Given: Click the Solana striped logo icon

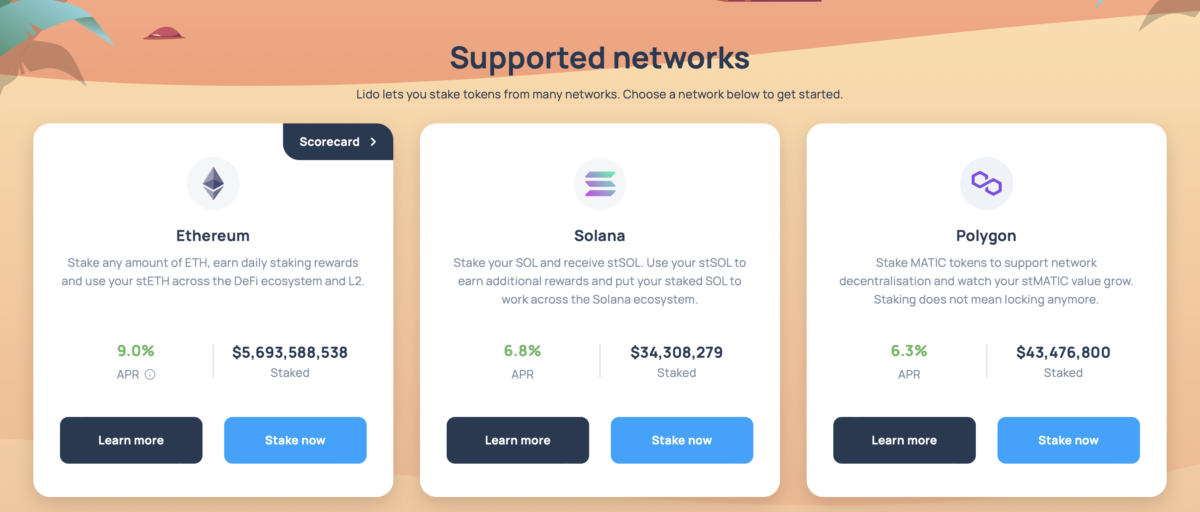Looking at the screenshot, I should tap(600, 183).
